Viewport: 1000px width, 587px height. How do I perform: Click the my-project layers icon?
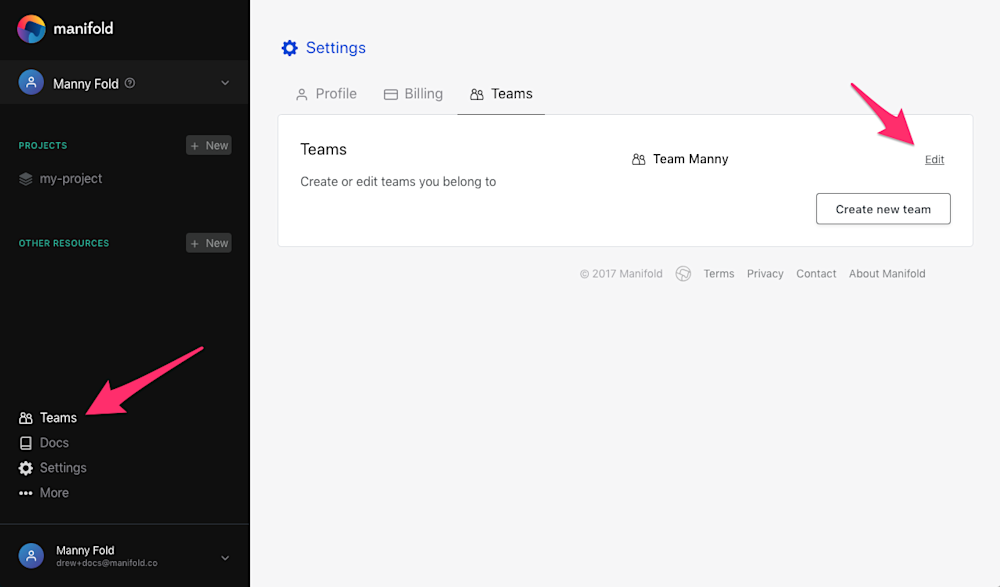26,179
